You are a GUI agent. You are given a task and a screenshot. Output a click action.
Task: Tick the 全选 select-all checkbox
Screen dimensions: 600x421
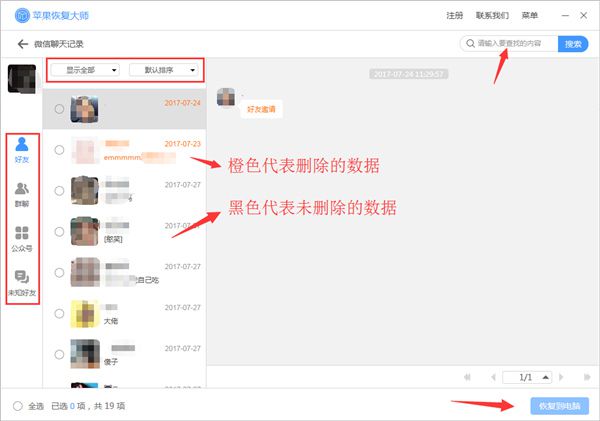(18, 406)
